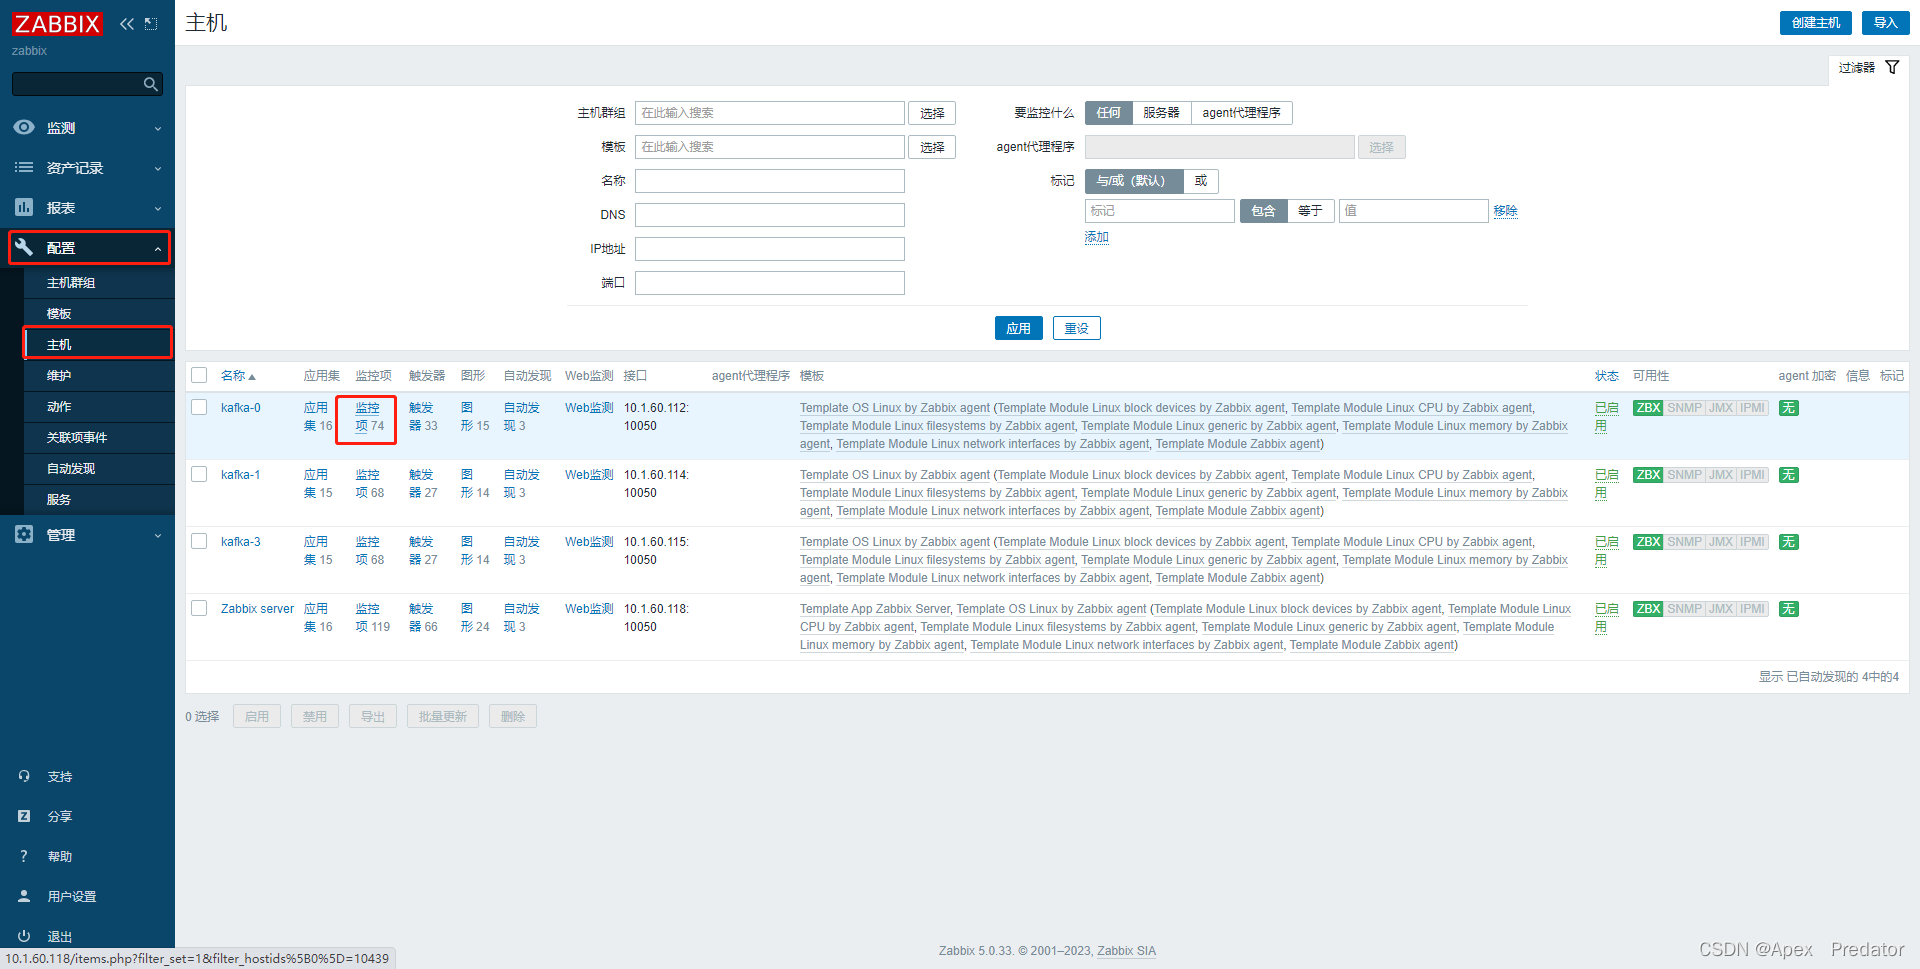Toggle sidebar hide mode icon
This screenshot has height=969, width=1920.
click(151, 24)
